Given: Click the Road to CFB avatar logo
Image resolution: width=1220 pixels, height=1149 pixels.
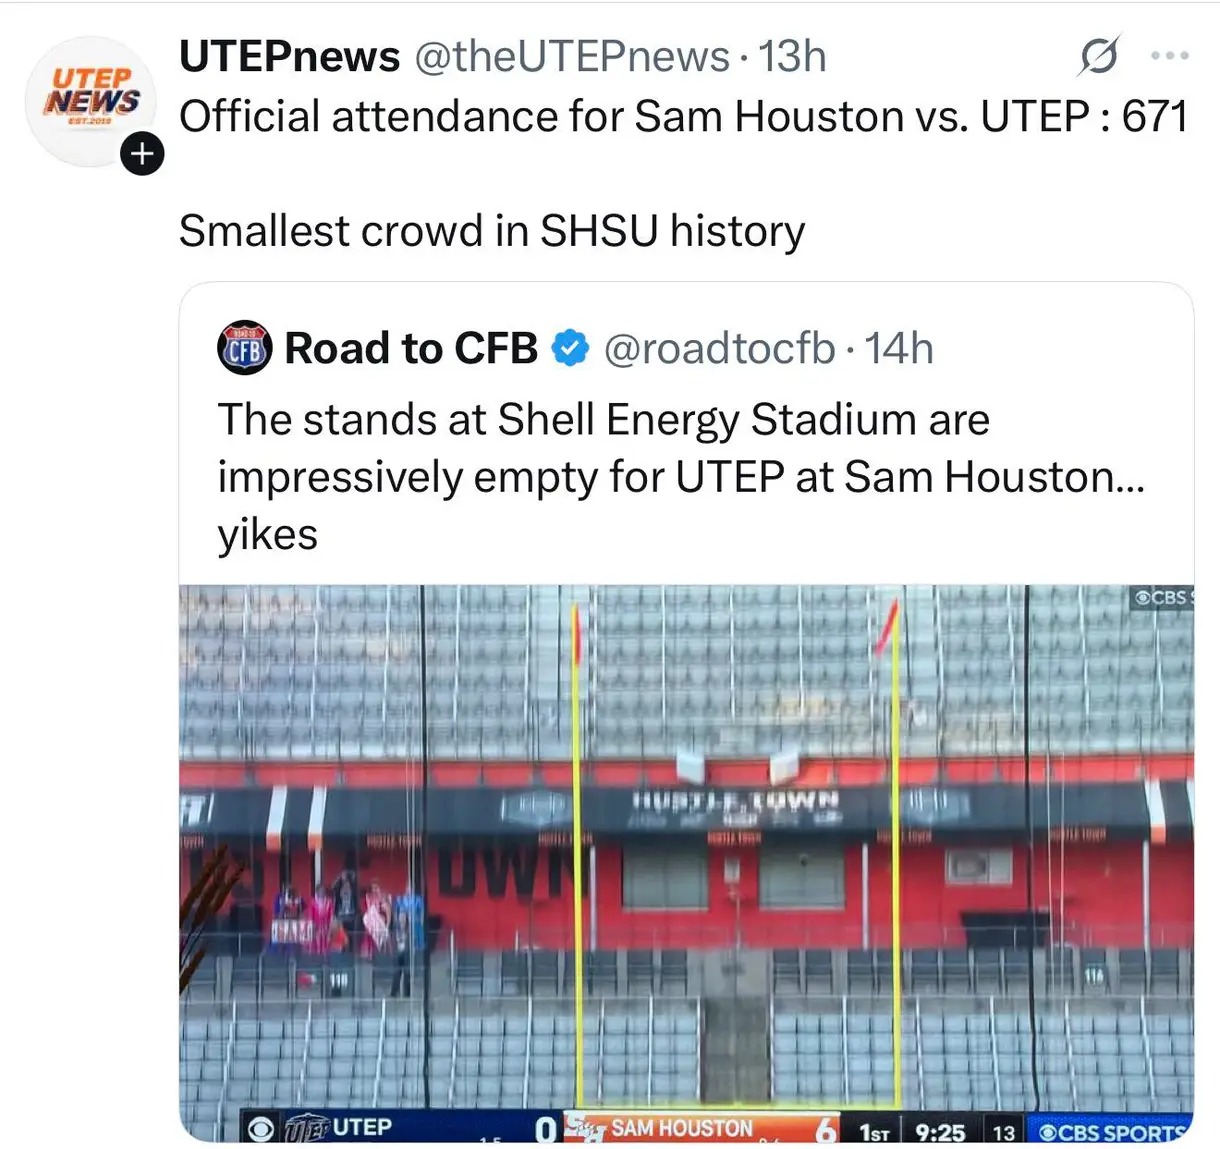Looking at the screenshot, I should point(244,348).
